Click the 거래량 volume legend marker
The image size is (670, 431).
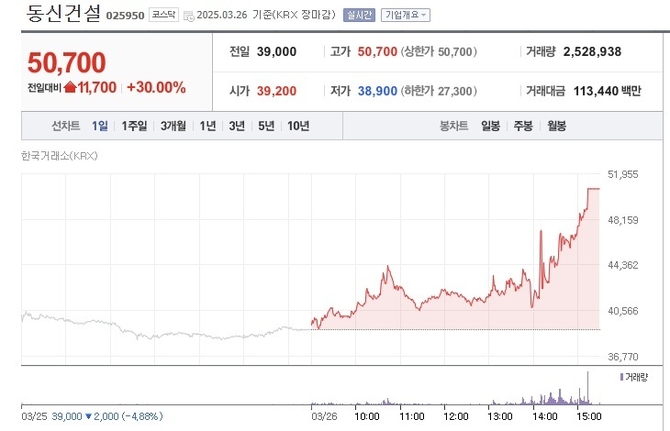[x=621, y=377]
